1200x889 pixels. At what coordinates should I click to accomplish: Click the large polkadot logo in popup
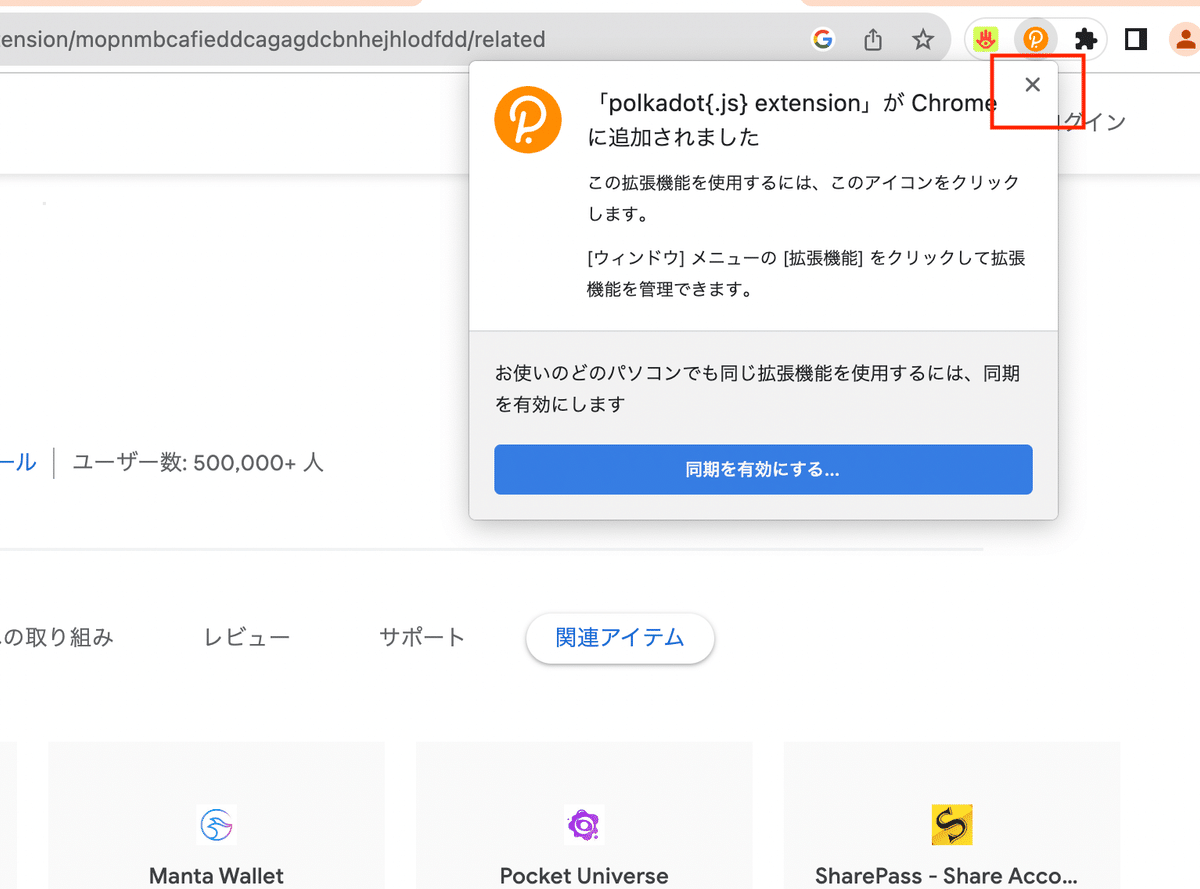tap(528, 119)
